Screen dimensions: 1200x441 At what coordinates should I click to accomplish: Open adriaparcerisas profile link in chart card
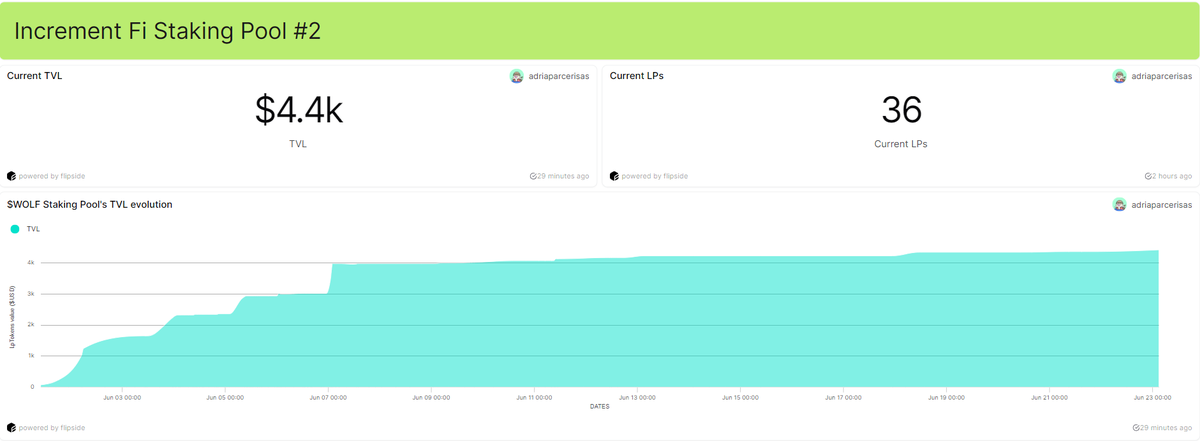pyautogui.click(x=1162, y=204)
